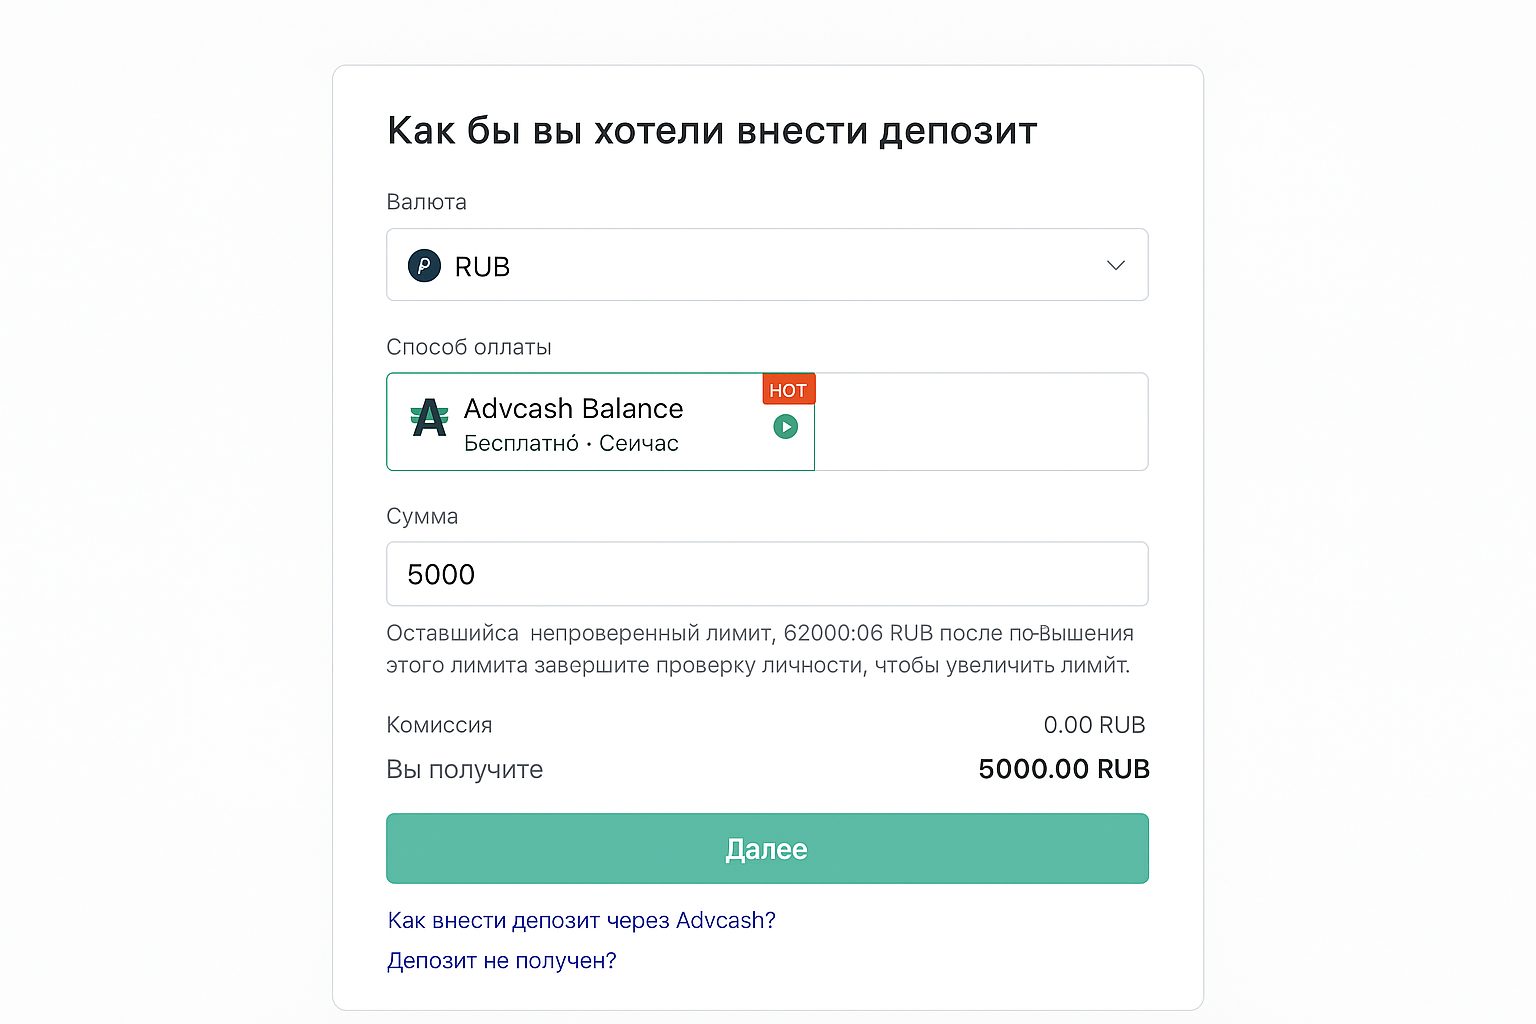Click the red HOT badge

click(x=788, y=390)
